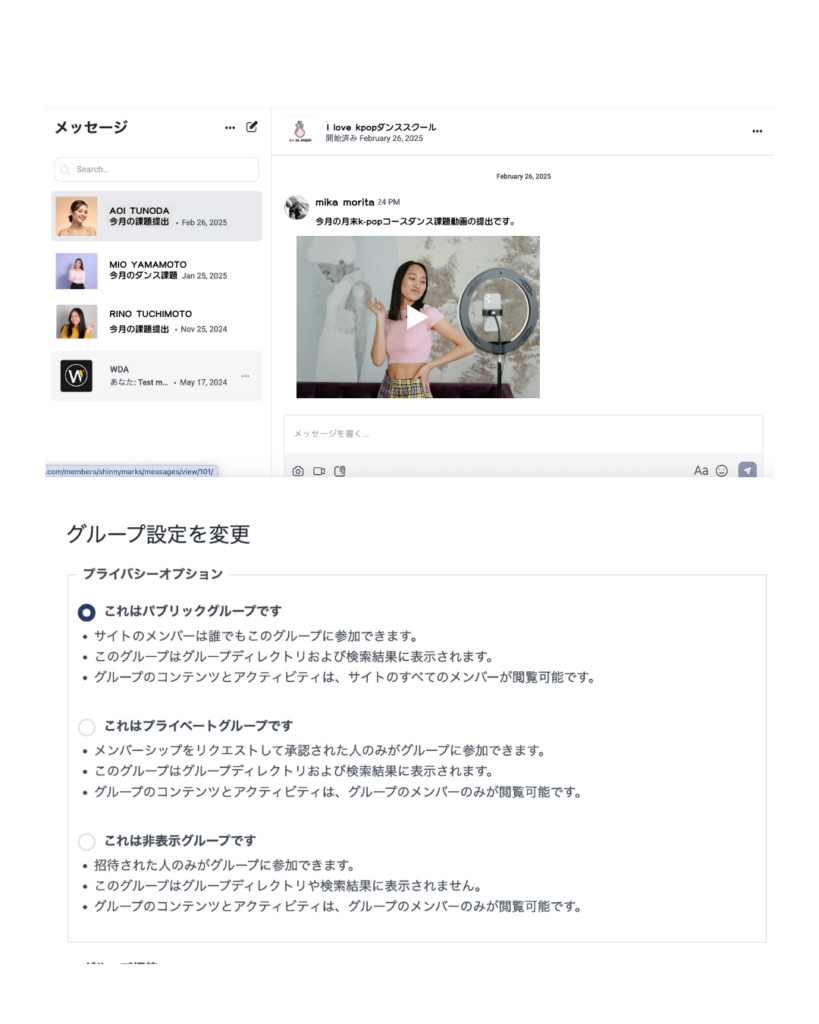The height and width of the screenshot is (1024, 819).
Task: Click the compose new message icon
Action: 251,127
